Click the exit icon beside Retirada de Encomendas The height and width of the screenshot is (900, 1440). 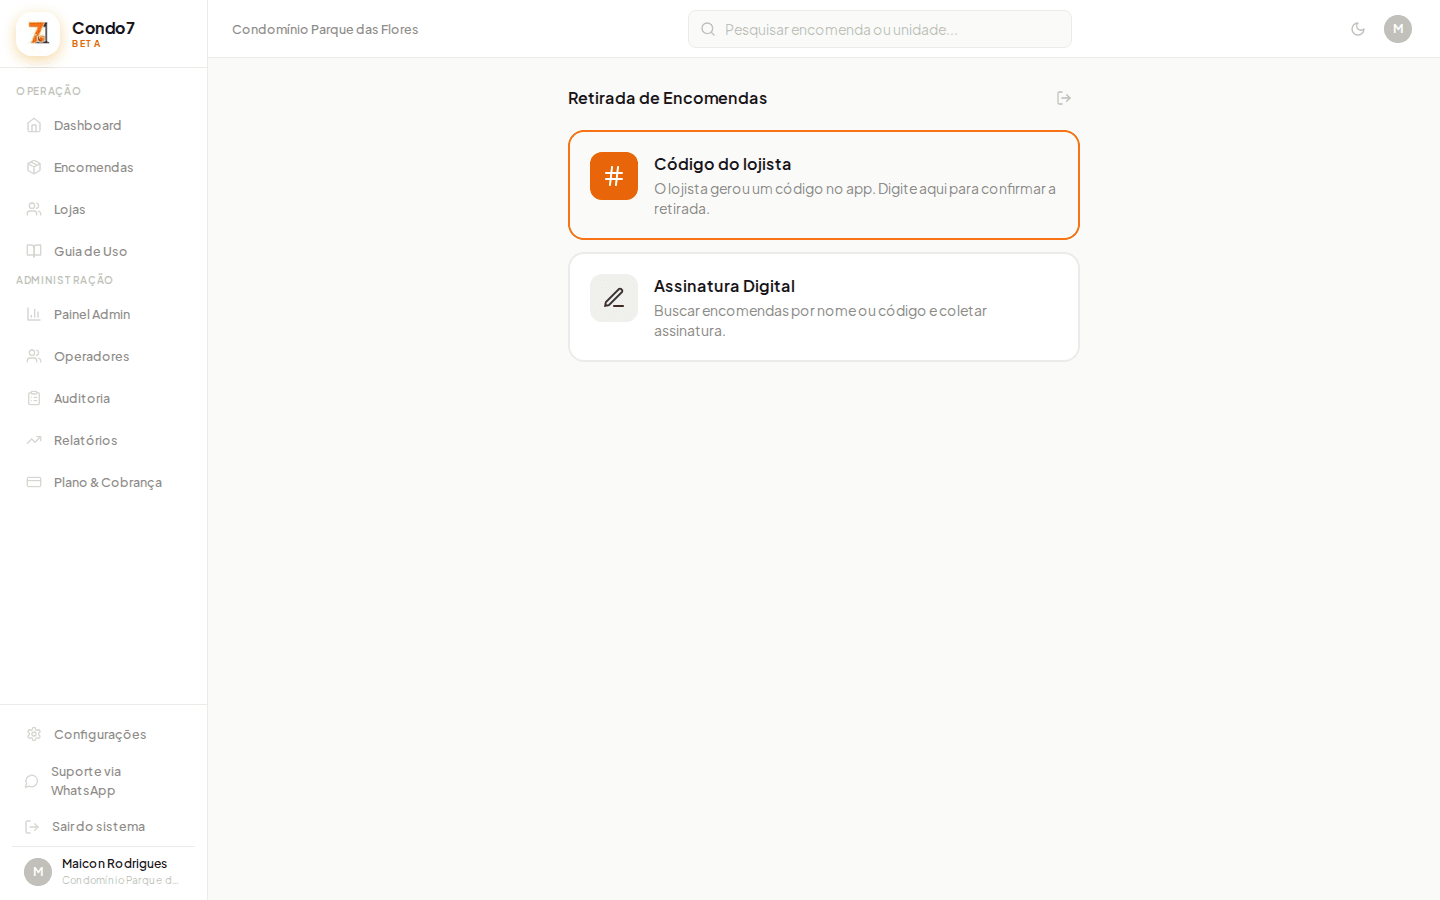click(x=1064, y=98)
